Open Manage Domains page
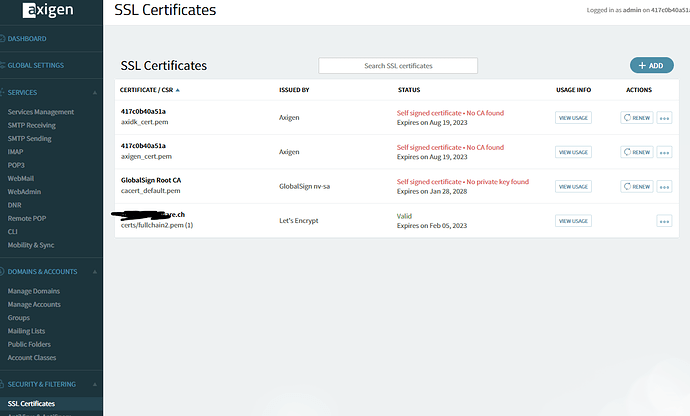 pos(33,291)
